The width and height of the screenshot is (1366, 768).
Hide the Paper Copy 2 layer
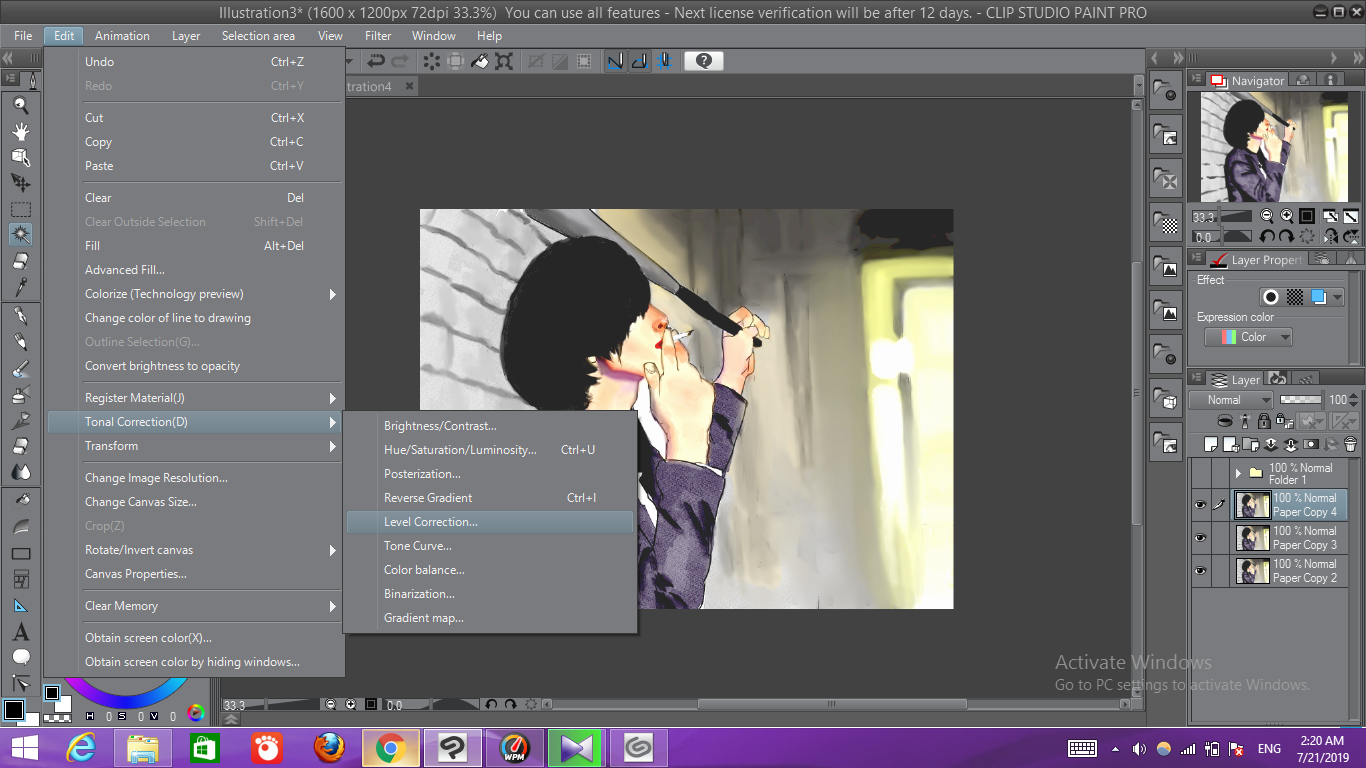coord(1200,571)
